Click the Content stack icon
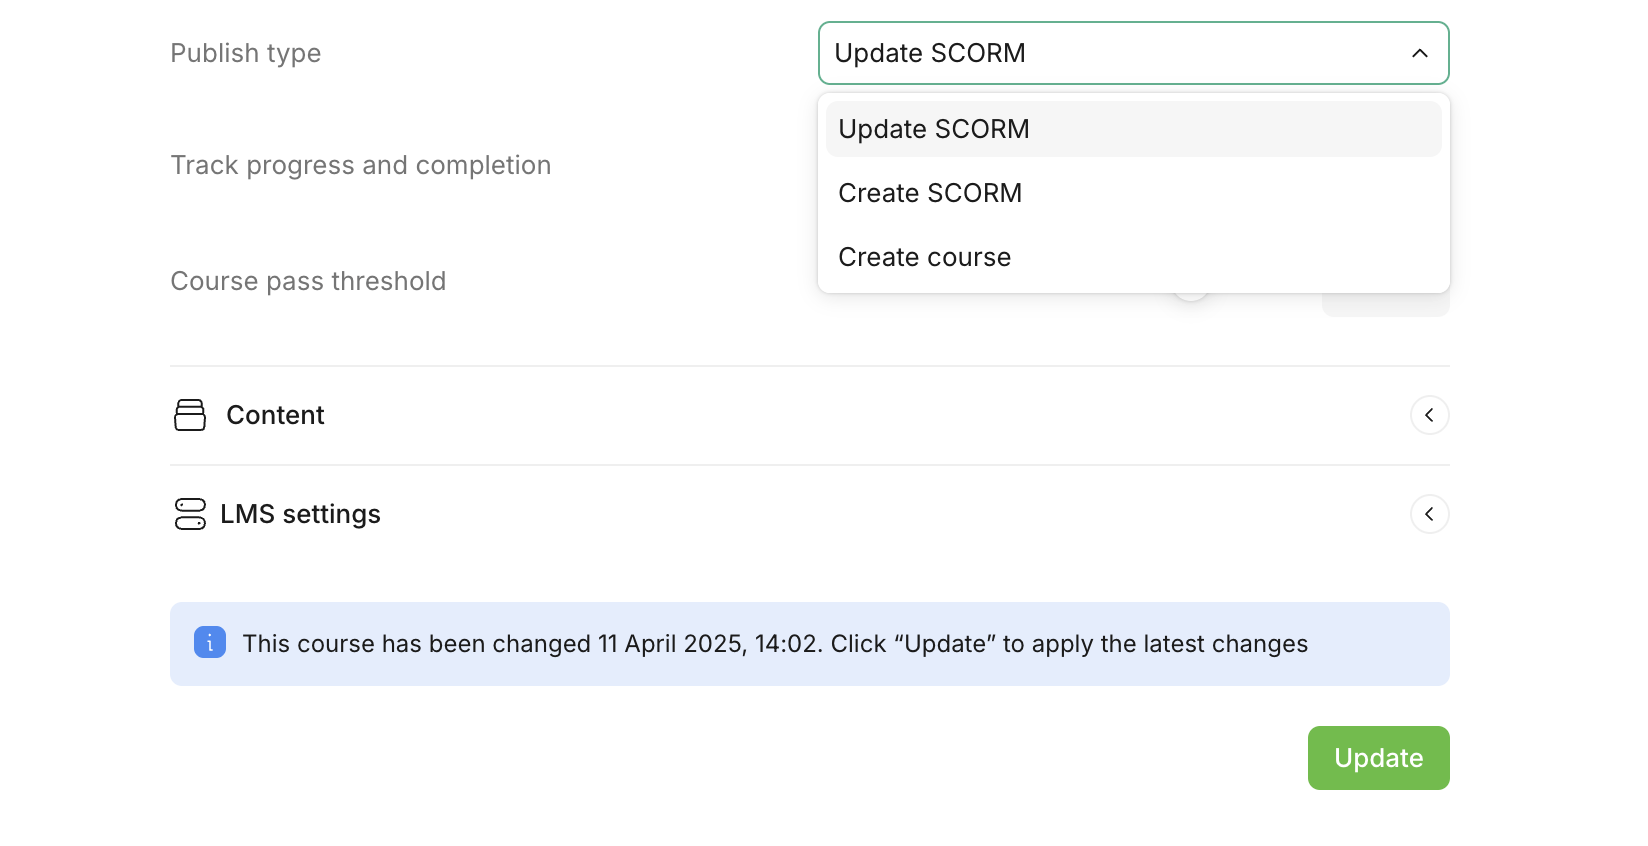The image size is (1648, 846). [x=190, y=415]
